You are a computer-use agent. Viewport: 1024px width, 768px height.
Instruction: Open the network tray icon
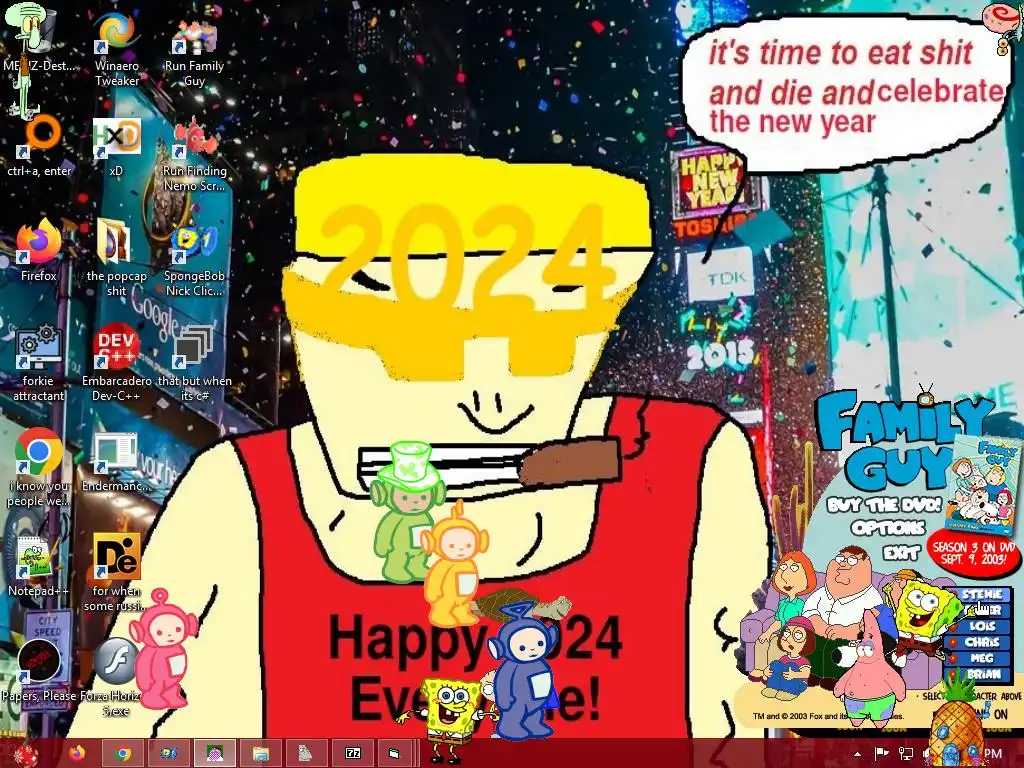(x=906, y=754)
